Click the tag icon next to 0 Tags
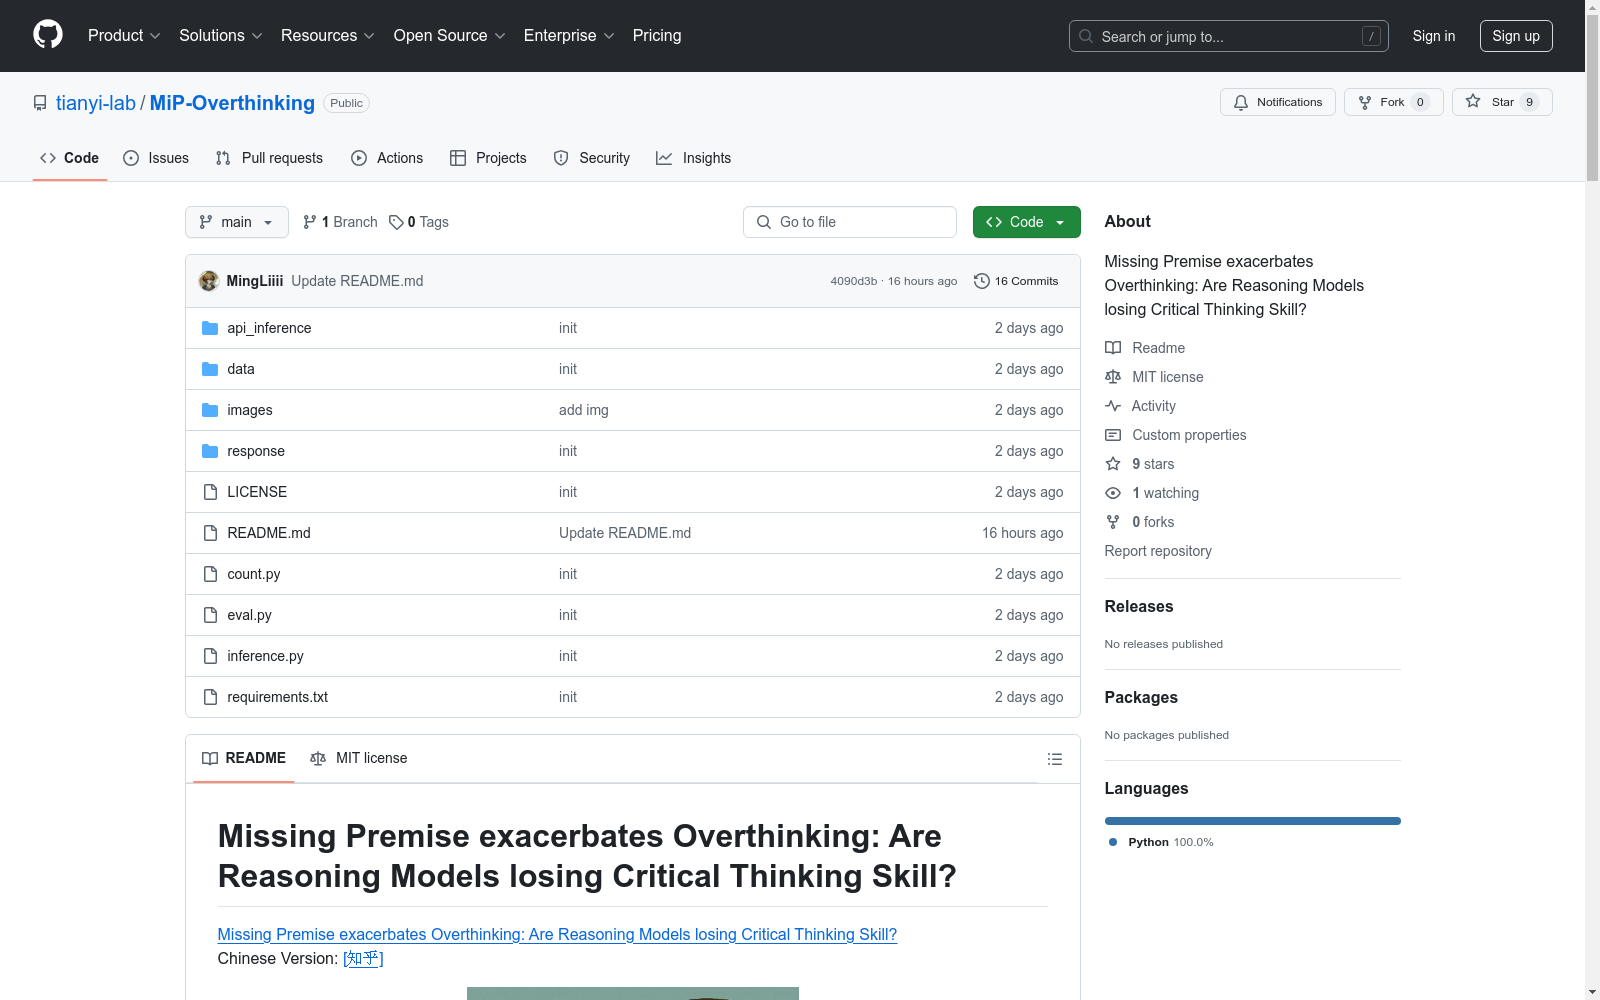Screen dimensions: 1600x1000 [396, 222]
